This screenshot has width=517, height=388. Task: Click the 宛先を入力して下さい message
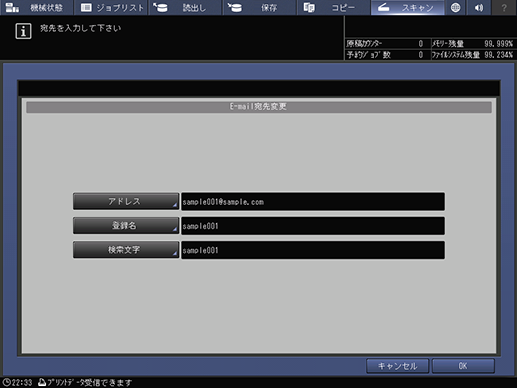click(80, 28)
